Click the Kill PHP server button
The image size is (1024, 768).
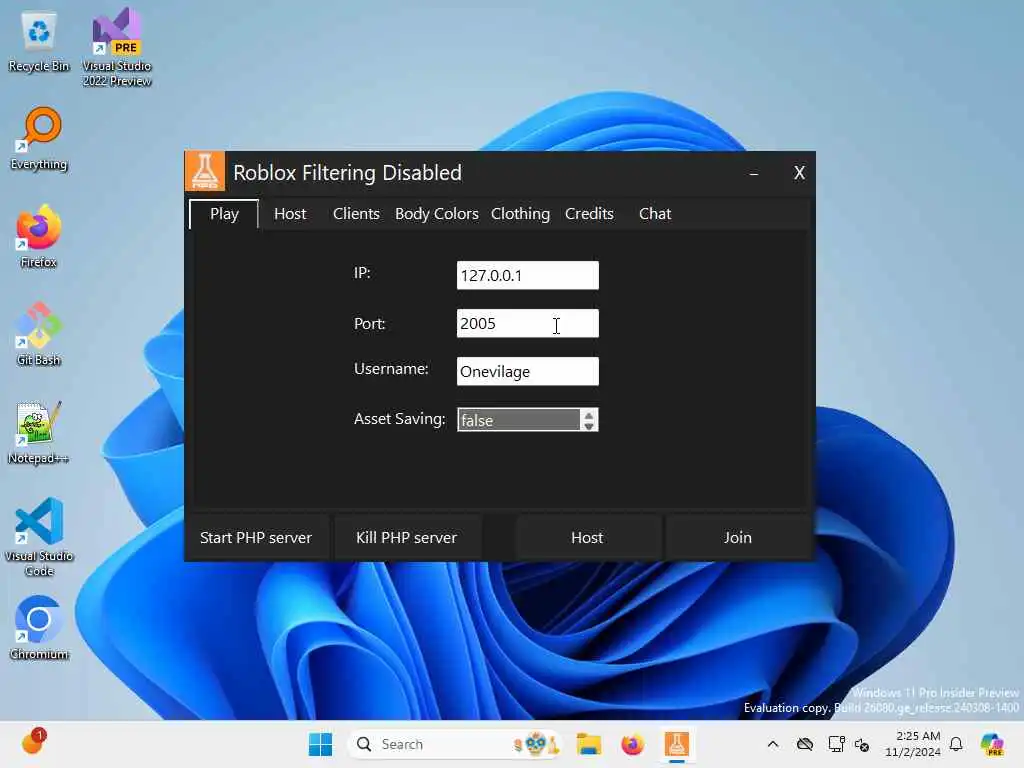406,537
